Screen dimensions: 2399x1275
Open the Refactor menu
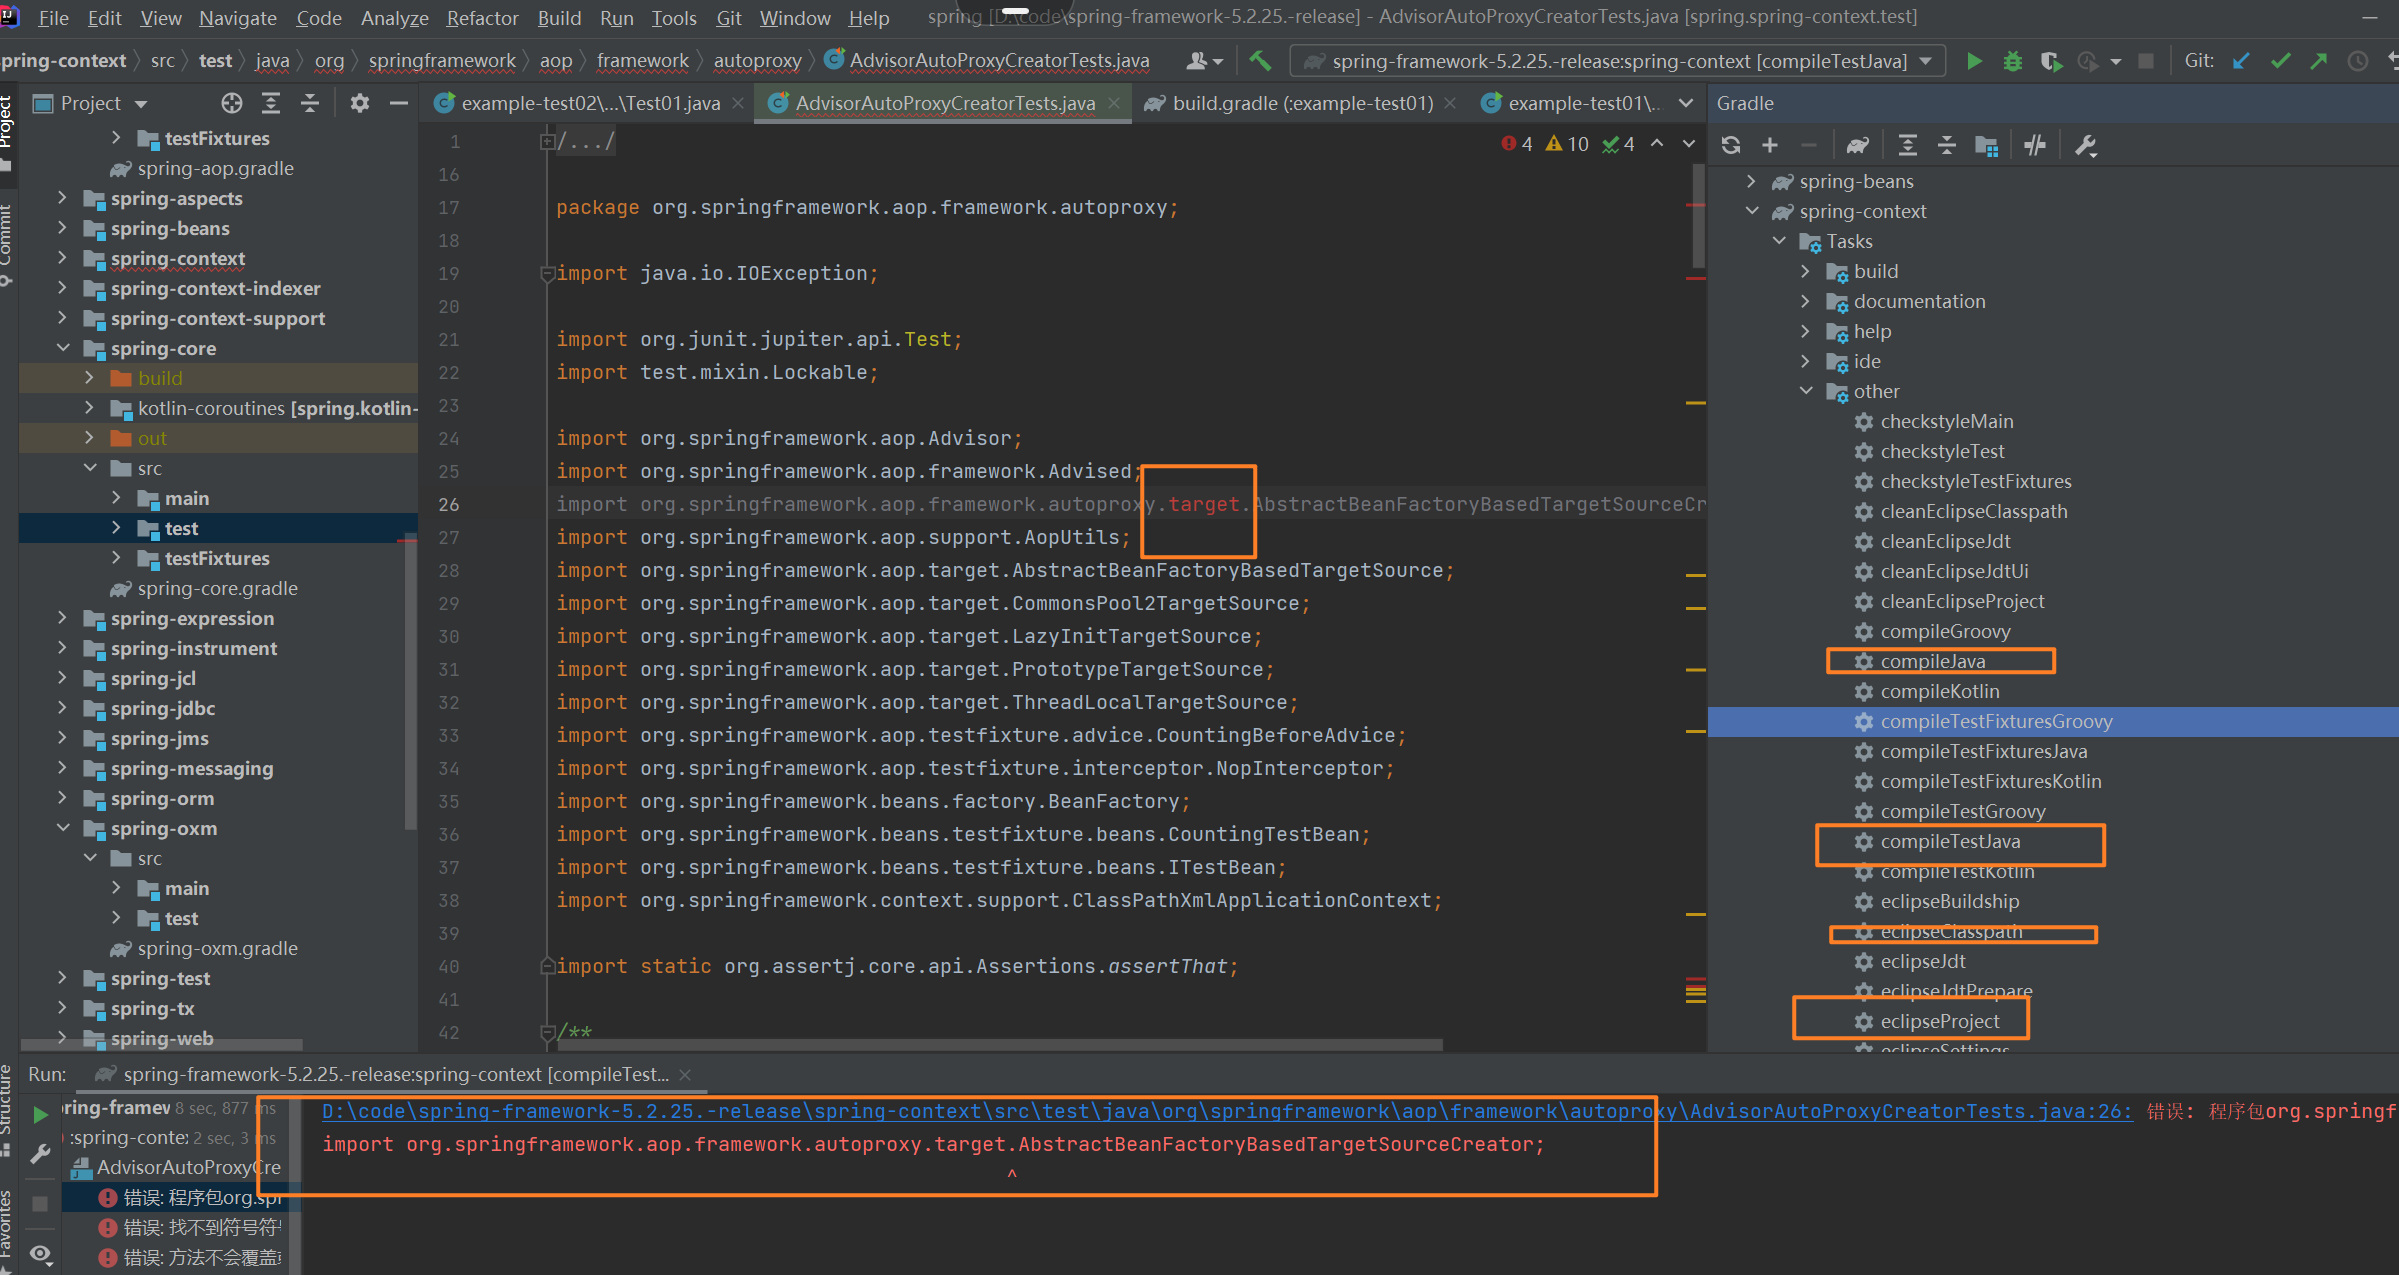(x=482, y=18)
